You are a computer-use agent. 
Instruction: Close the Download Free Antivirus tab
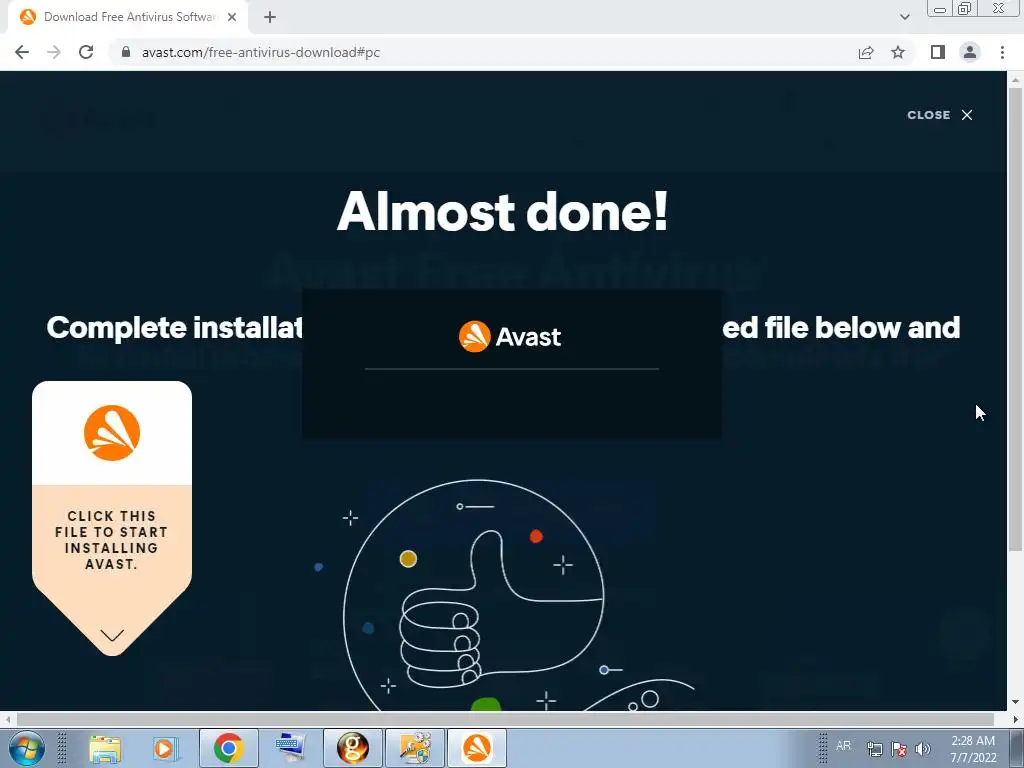click(232, 18)
